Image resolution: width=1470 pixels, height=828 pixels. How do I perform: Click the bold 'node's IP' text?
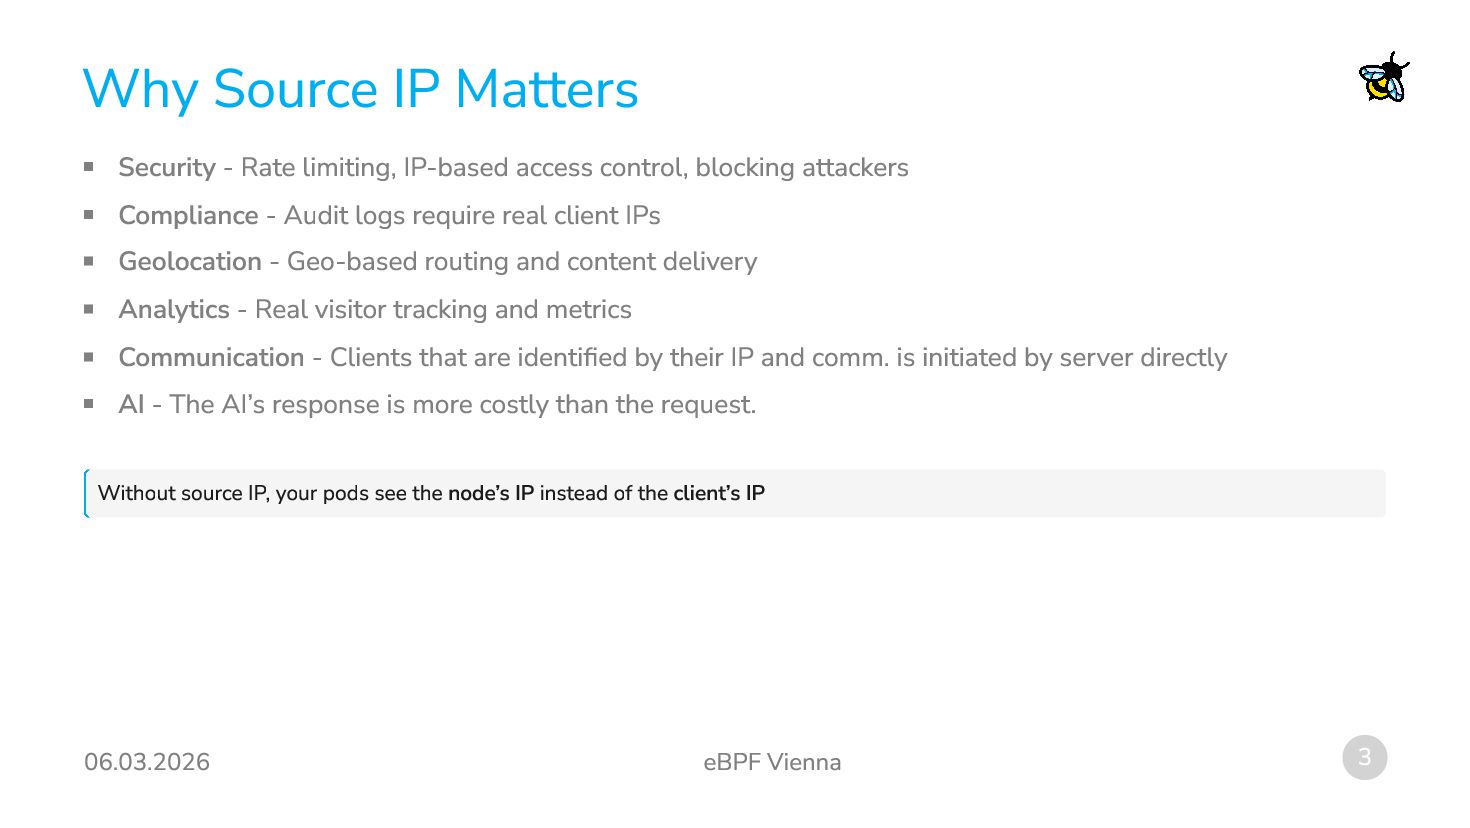(491, 493)
